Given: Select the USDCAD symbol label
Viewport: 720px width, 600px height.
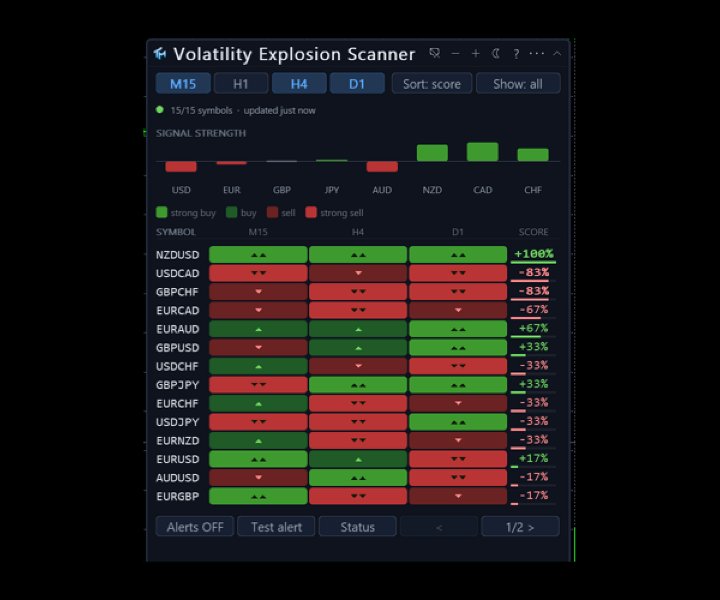Looking at the screenshot, I should click(178, 273).
